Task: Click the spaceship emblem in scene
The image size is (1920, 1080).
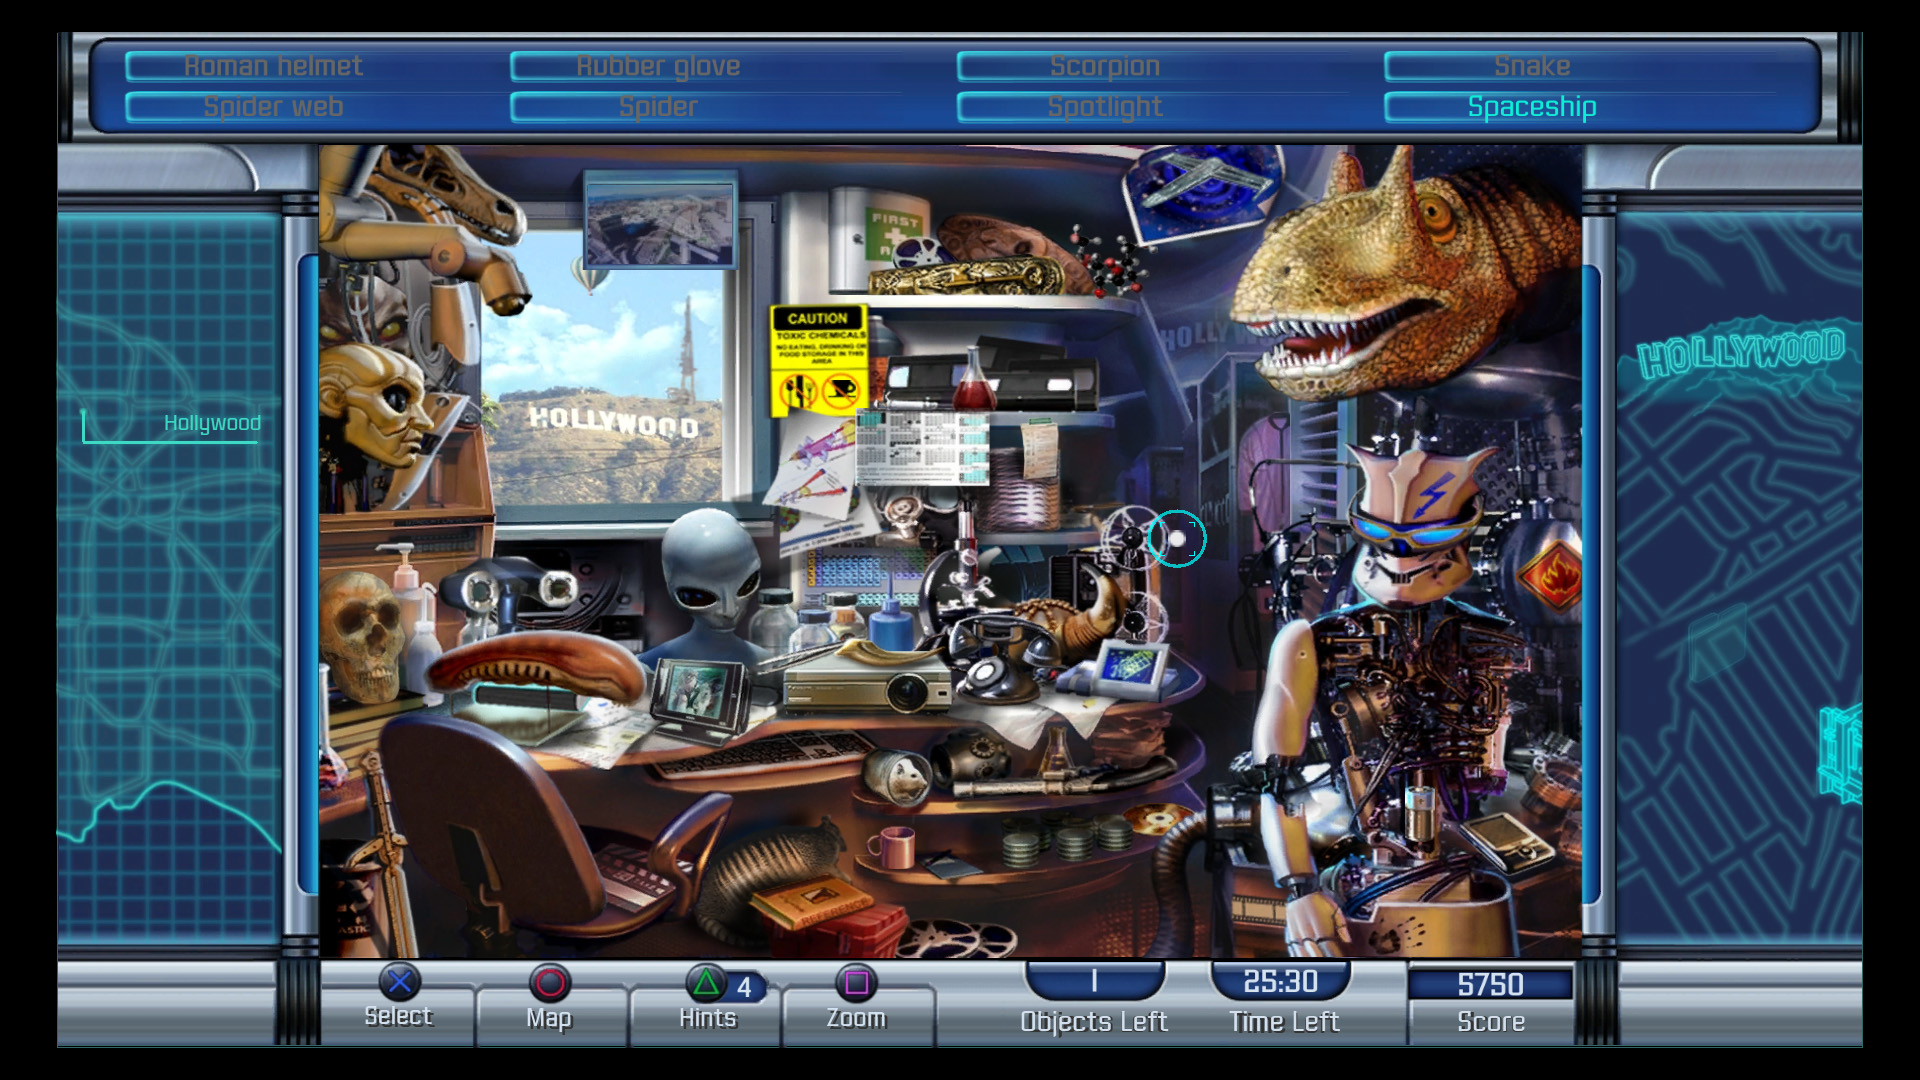Action: pyautogui.click(x=1203, y=190)
